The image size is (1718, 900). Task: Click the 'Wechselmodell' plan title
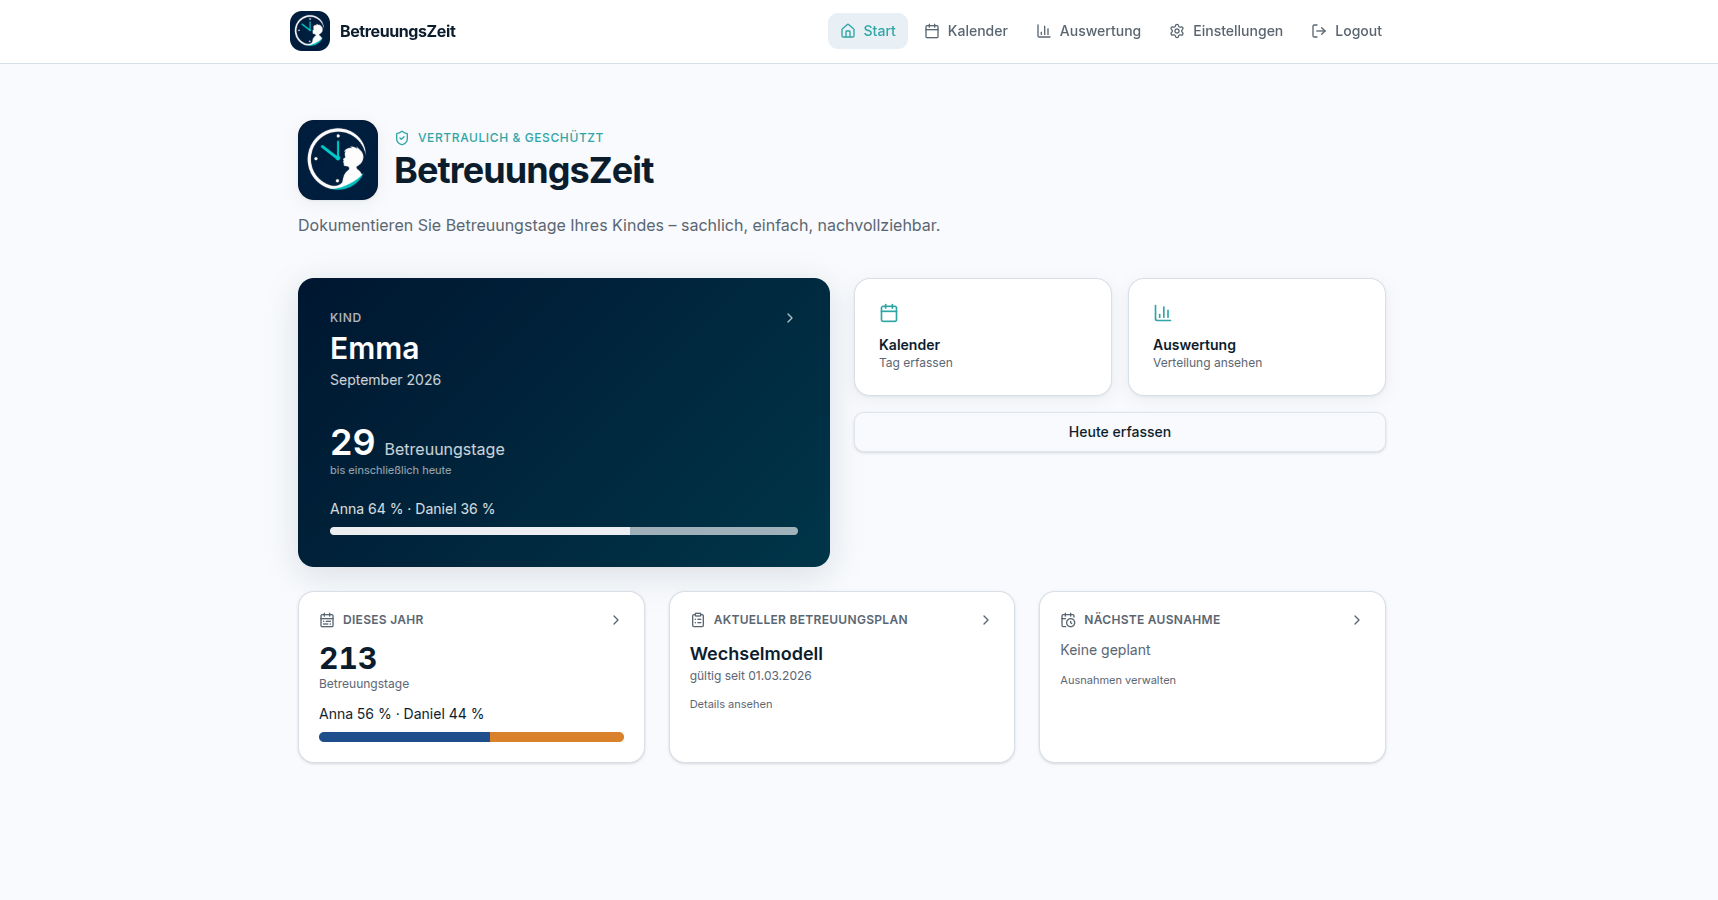[x=756, y=654]
